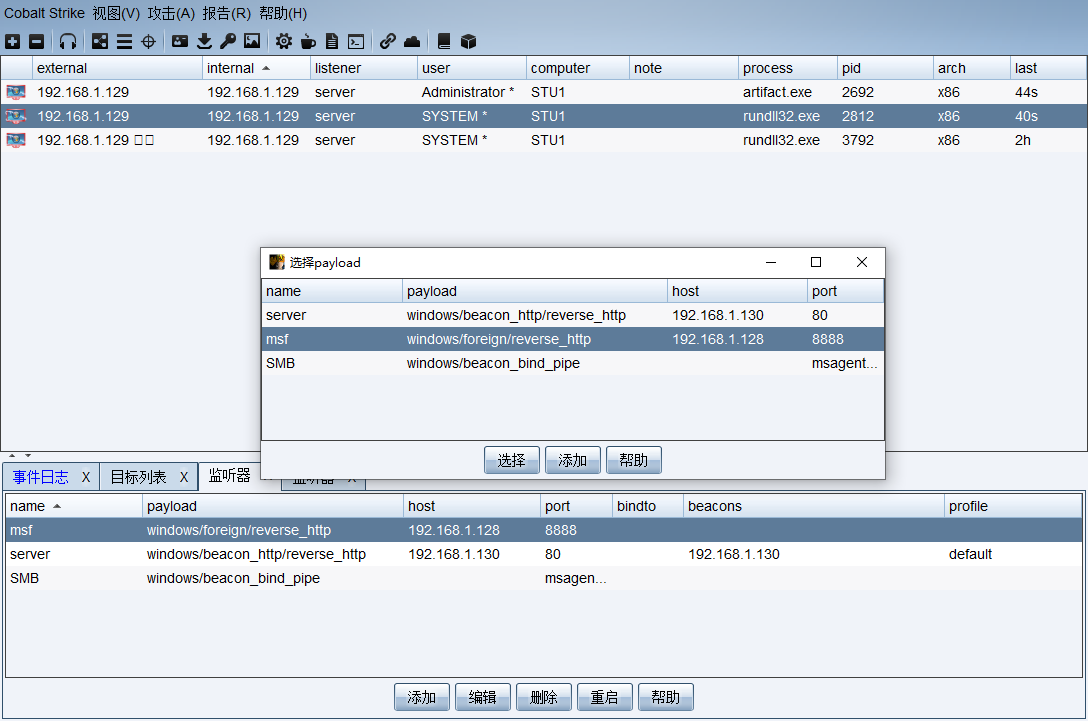Sort listeners by the profile column header
The image size is (1088, 721).
pyautogui.click(x=1013, y=506)
